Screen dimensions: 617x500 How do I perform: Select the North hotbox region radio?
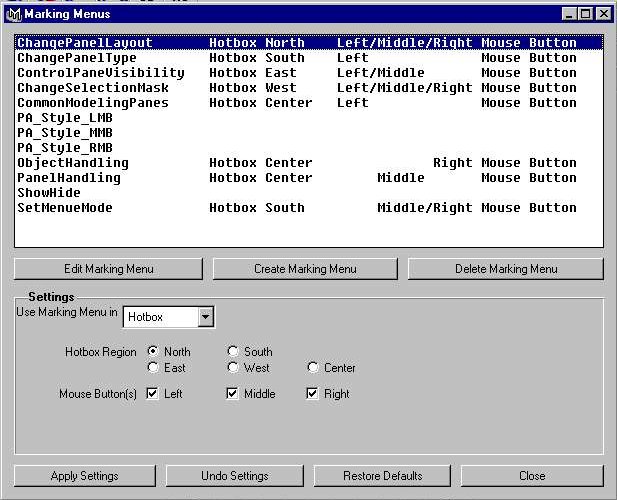click(153, 351)
